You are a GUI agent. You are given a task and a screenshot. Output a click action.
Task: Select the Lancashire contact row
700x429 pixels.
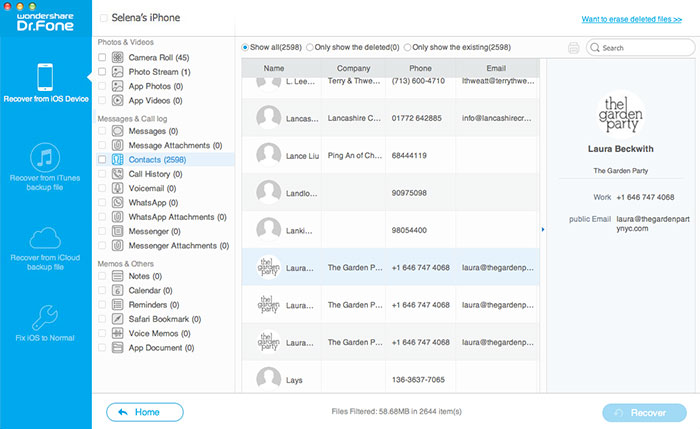[391, 118]
